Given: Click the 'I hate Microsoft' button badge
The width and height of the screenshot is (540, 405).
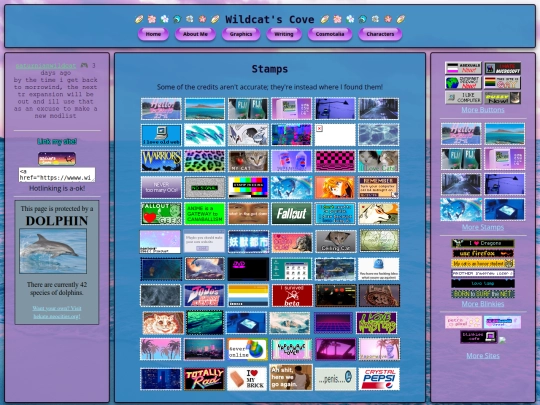Looking at the screenshot, I should pyautogui.click(x=502, y=68).
